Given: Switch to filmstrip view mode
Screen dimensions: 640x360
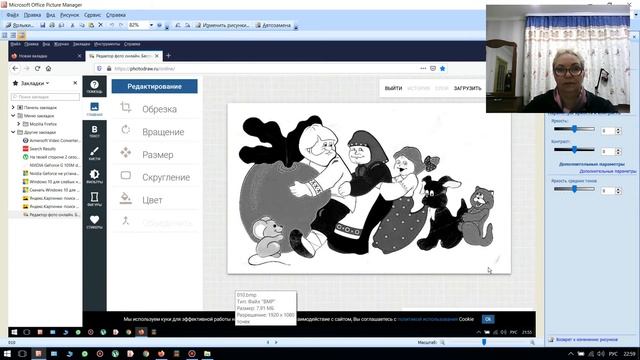Looking at the screenshot, I should 13,35.
